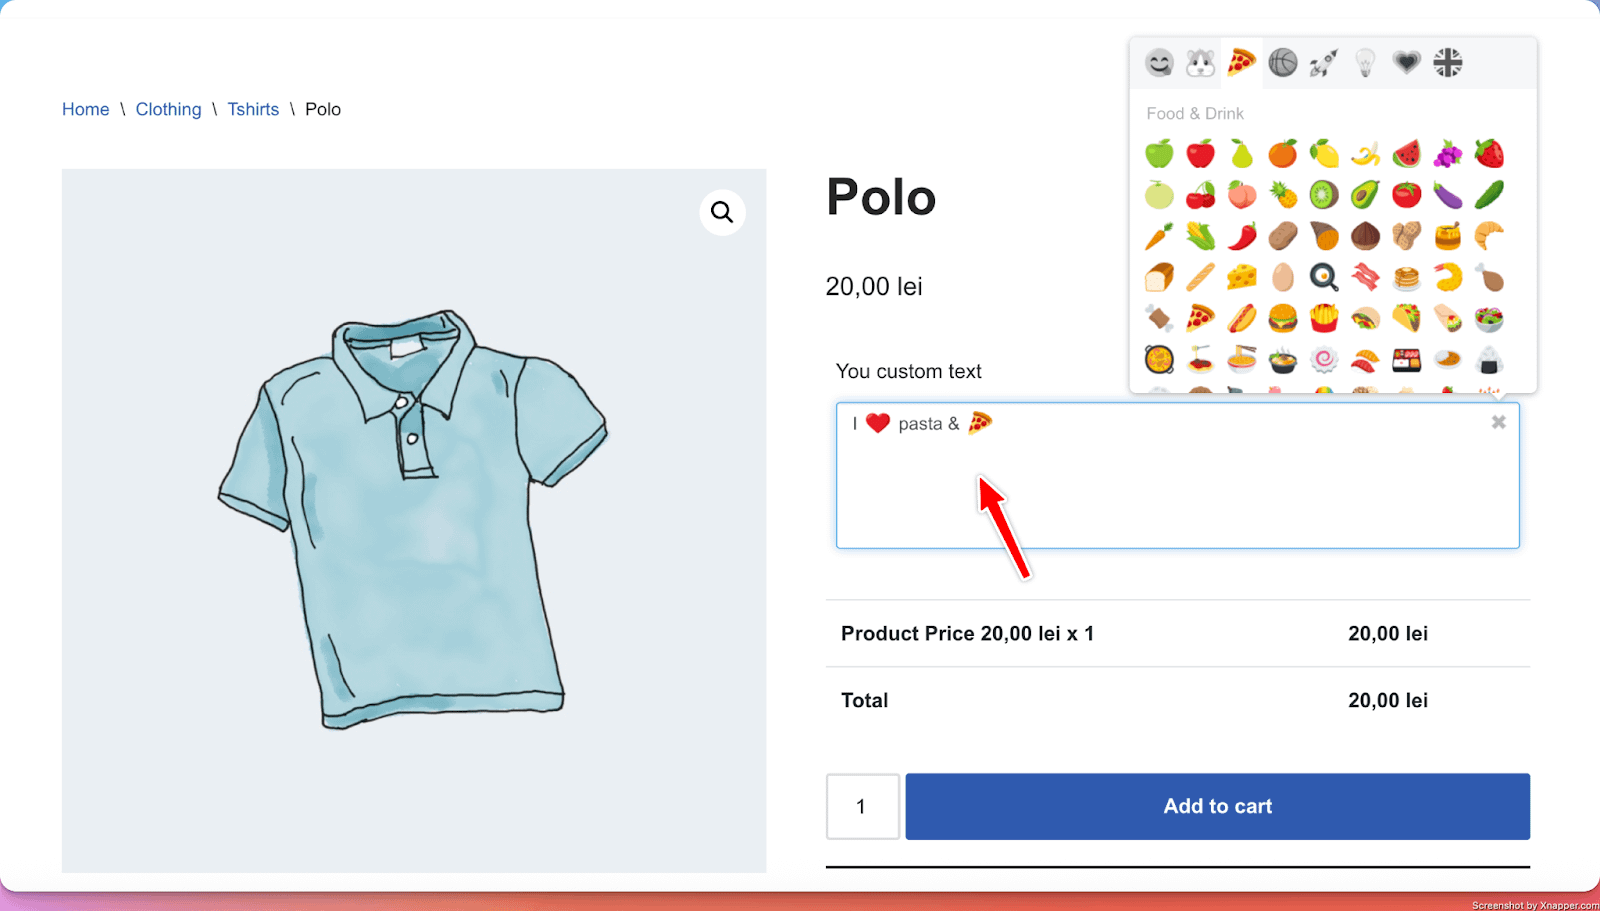The image size is (1600, 911).
Task: Insert the spaghetti plate emoji
Action: [1200, 359]
